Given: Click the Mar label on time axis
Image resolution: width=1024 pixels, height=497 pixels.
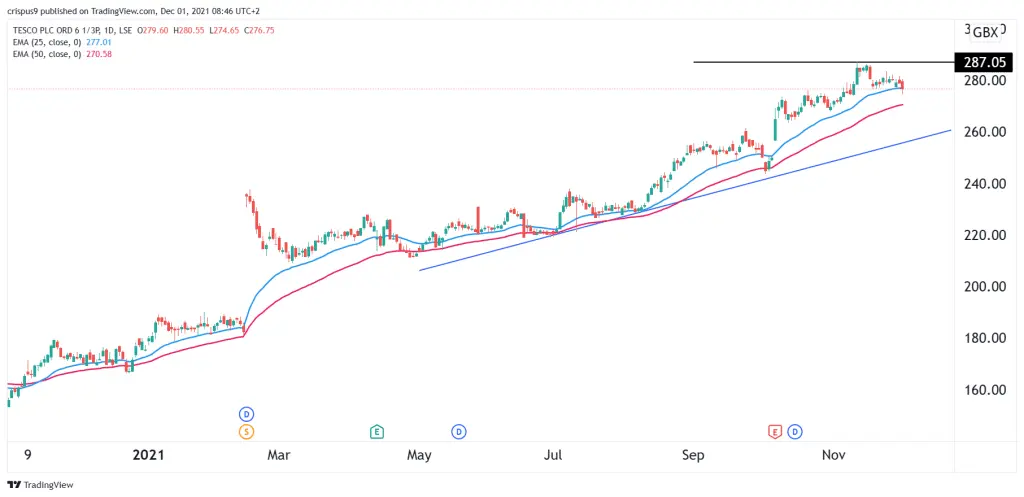Looking at the screenshot, I should pos(278,455).
